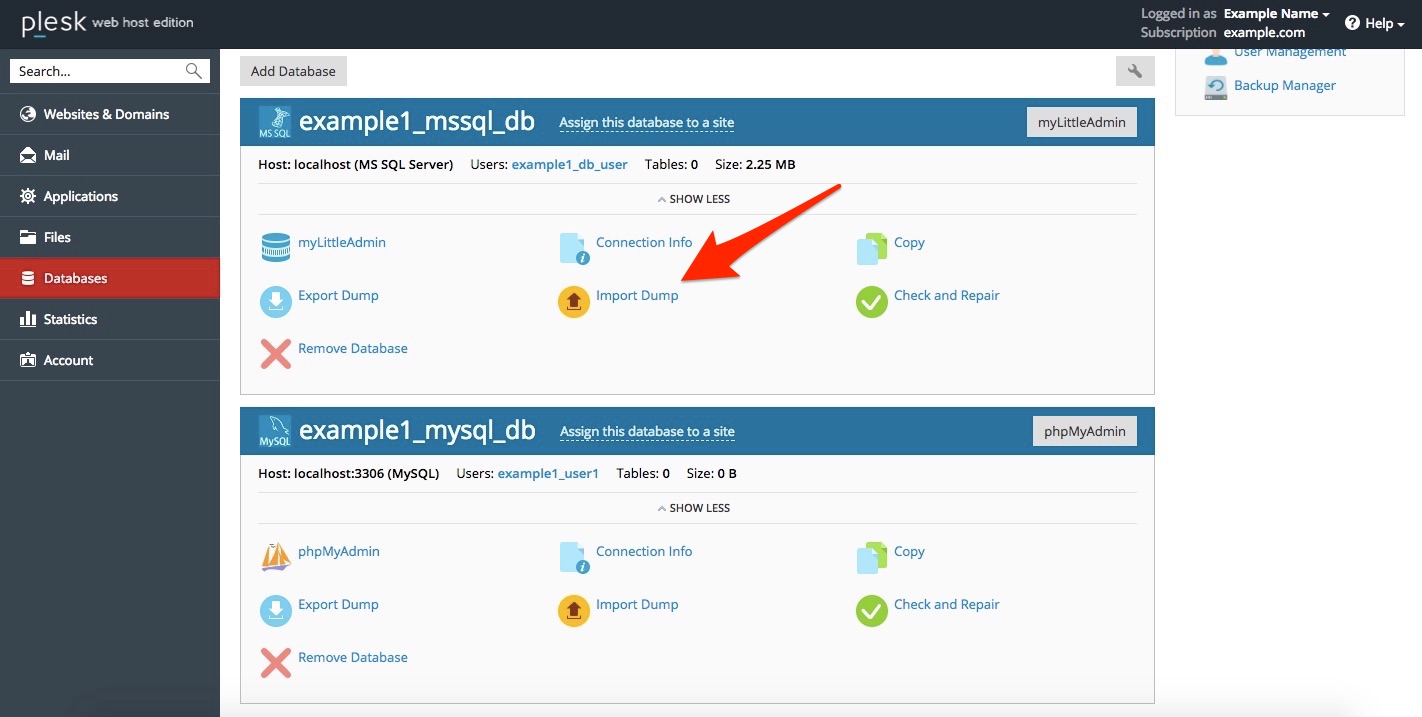Click "Host: localhost (MS SQL Server)" text
The width and height of the screenshot is (1422, 717).
(356, 164)
